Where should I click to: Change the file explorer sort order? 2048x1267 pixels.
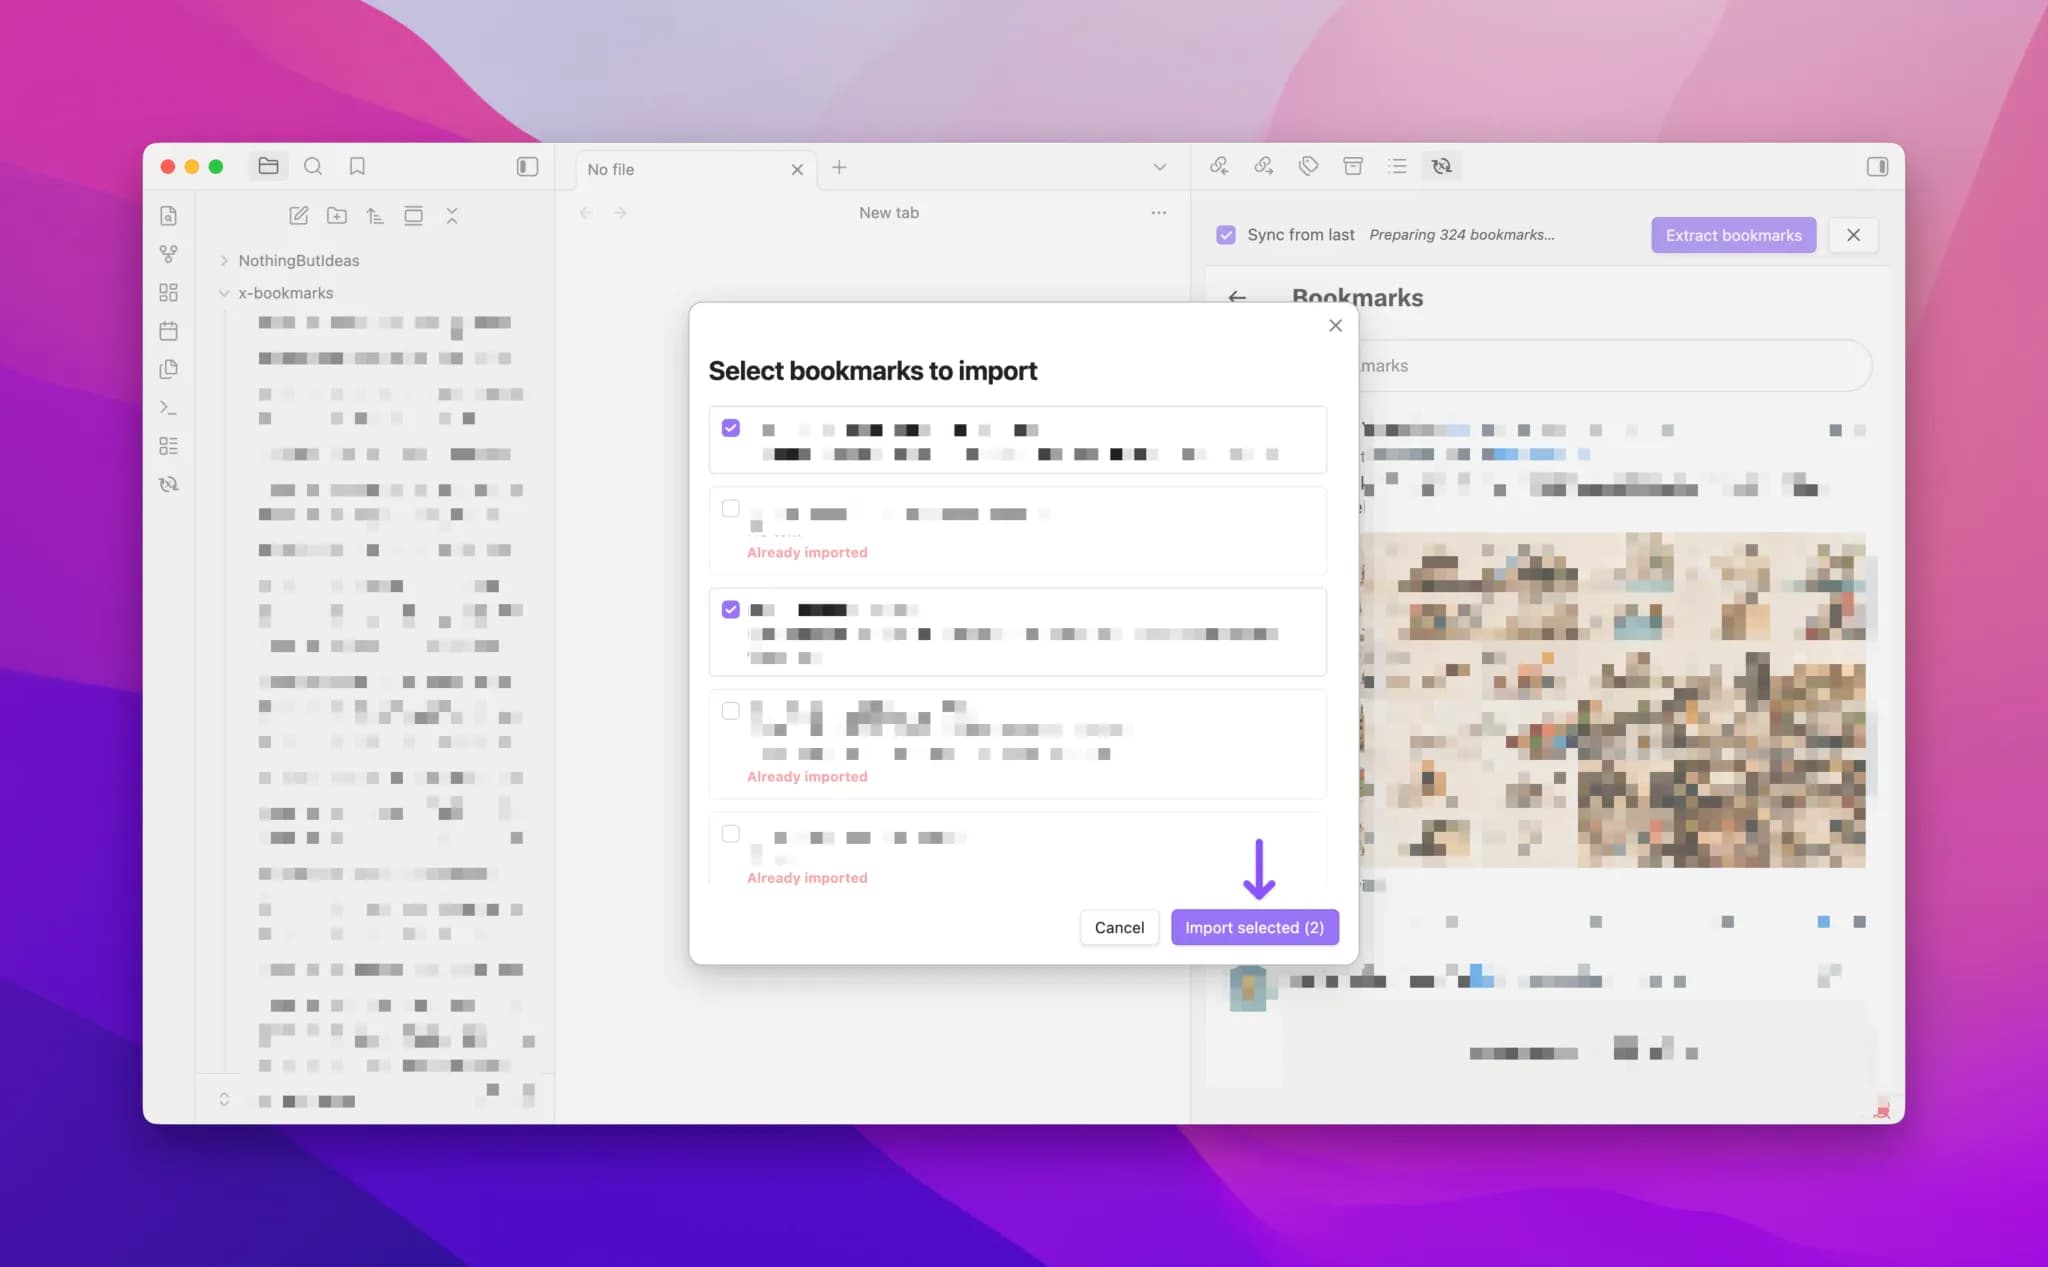[x=375, y=216]
